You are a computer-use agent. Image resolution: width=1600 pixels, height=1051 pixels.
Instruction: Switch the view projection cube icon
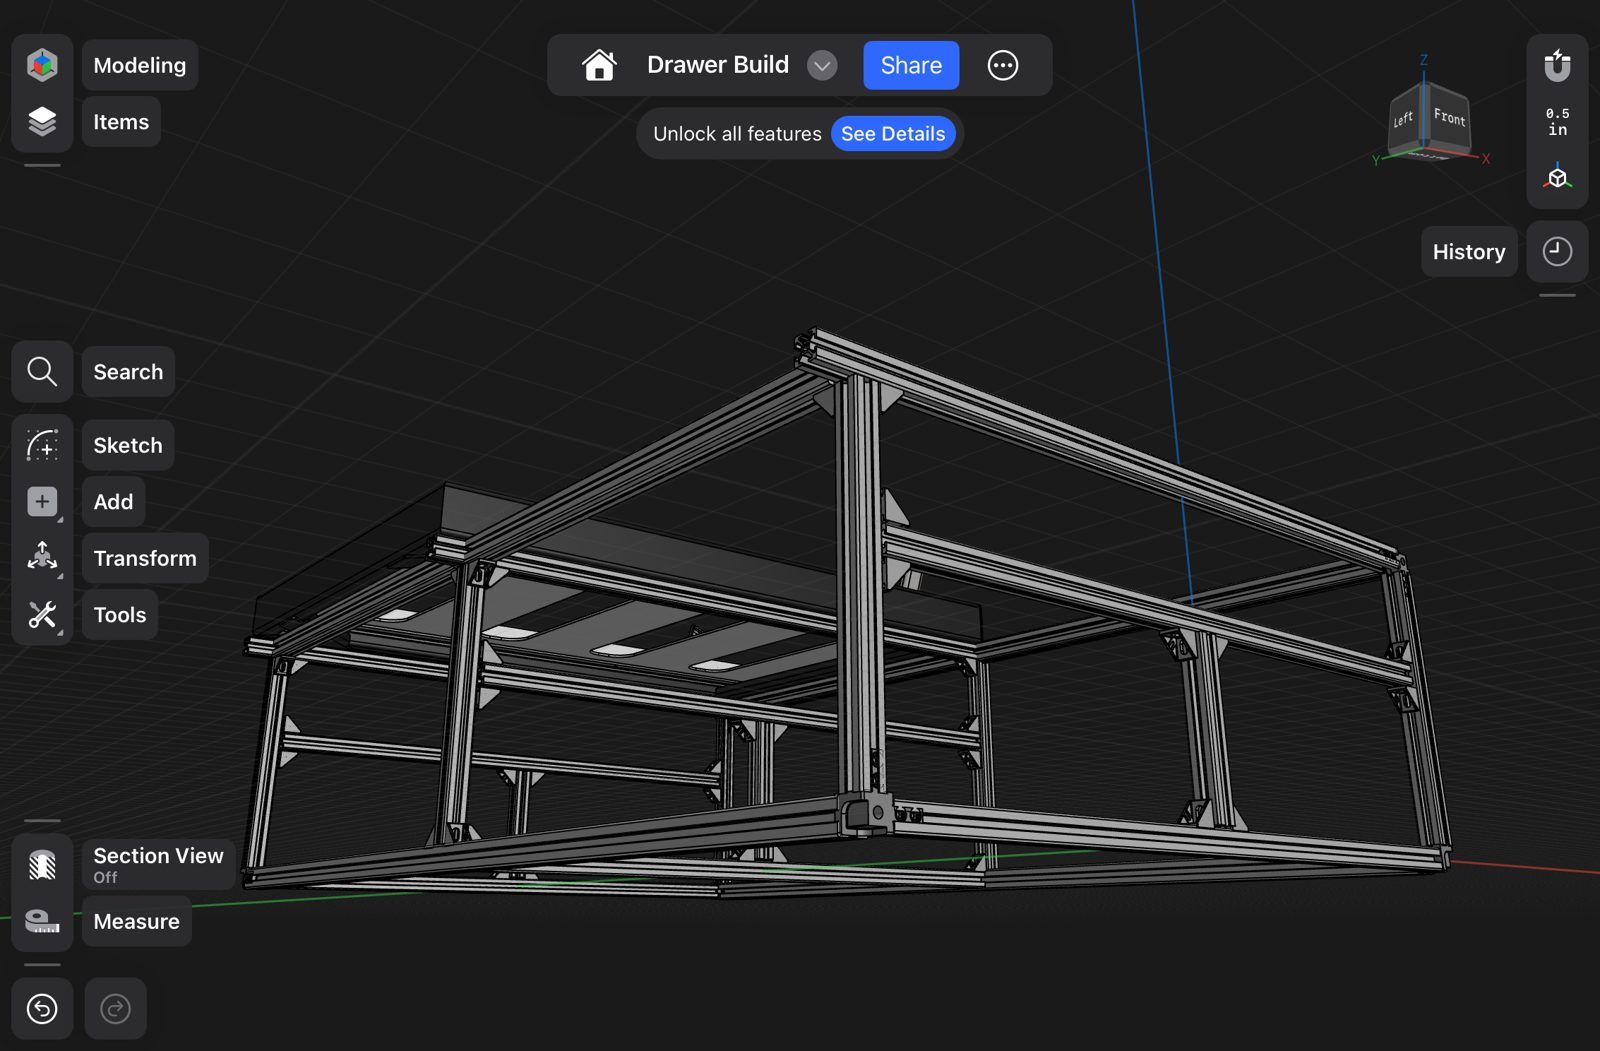click(x=1557, y=177)
